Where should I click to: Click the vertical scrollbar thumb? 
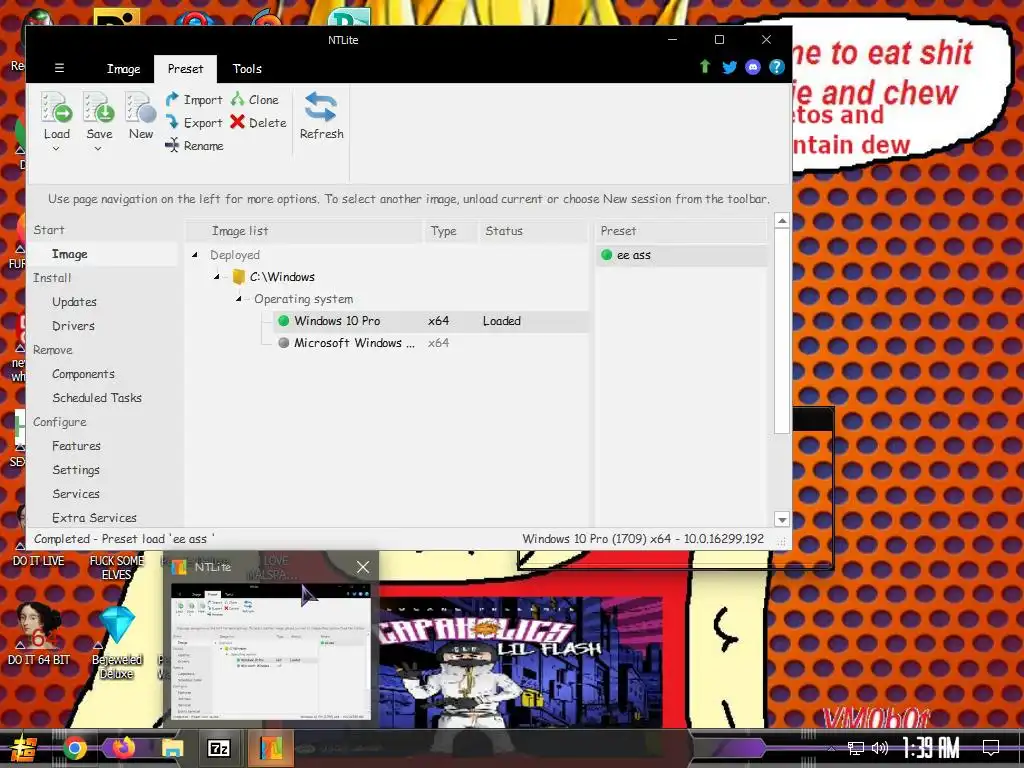(782, 330)
